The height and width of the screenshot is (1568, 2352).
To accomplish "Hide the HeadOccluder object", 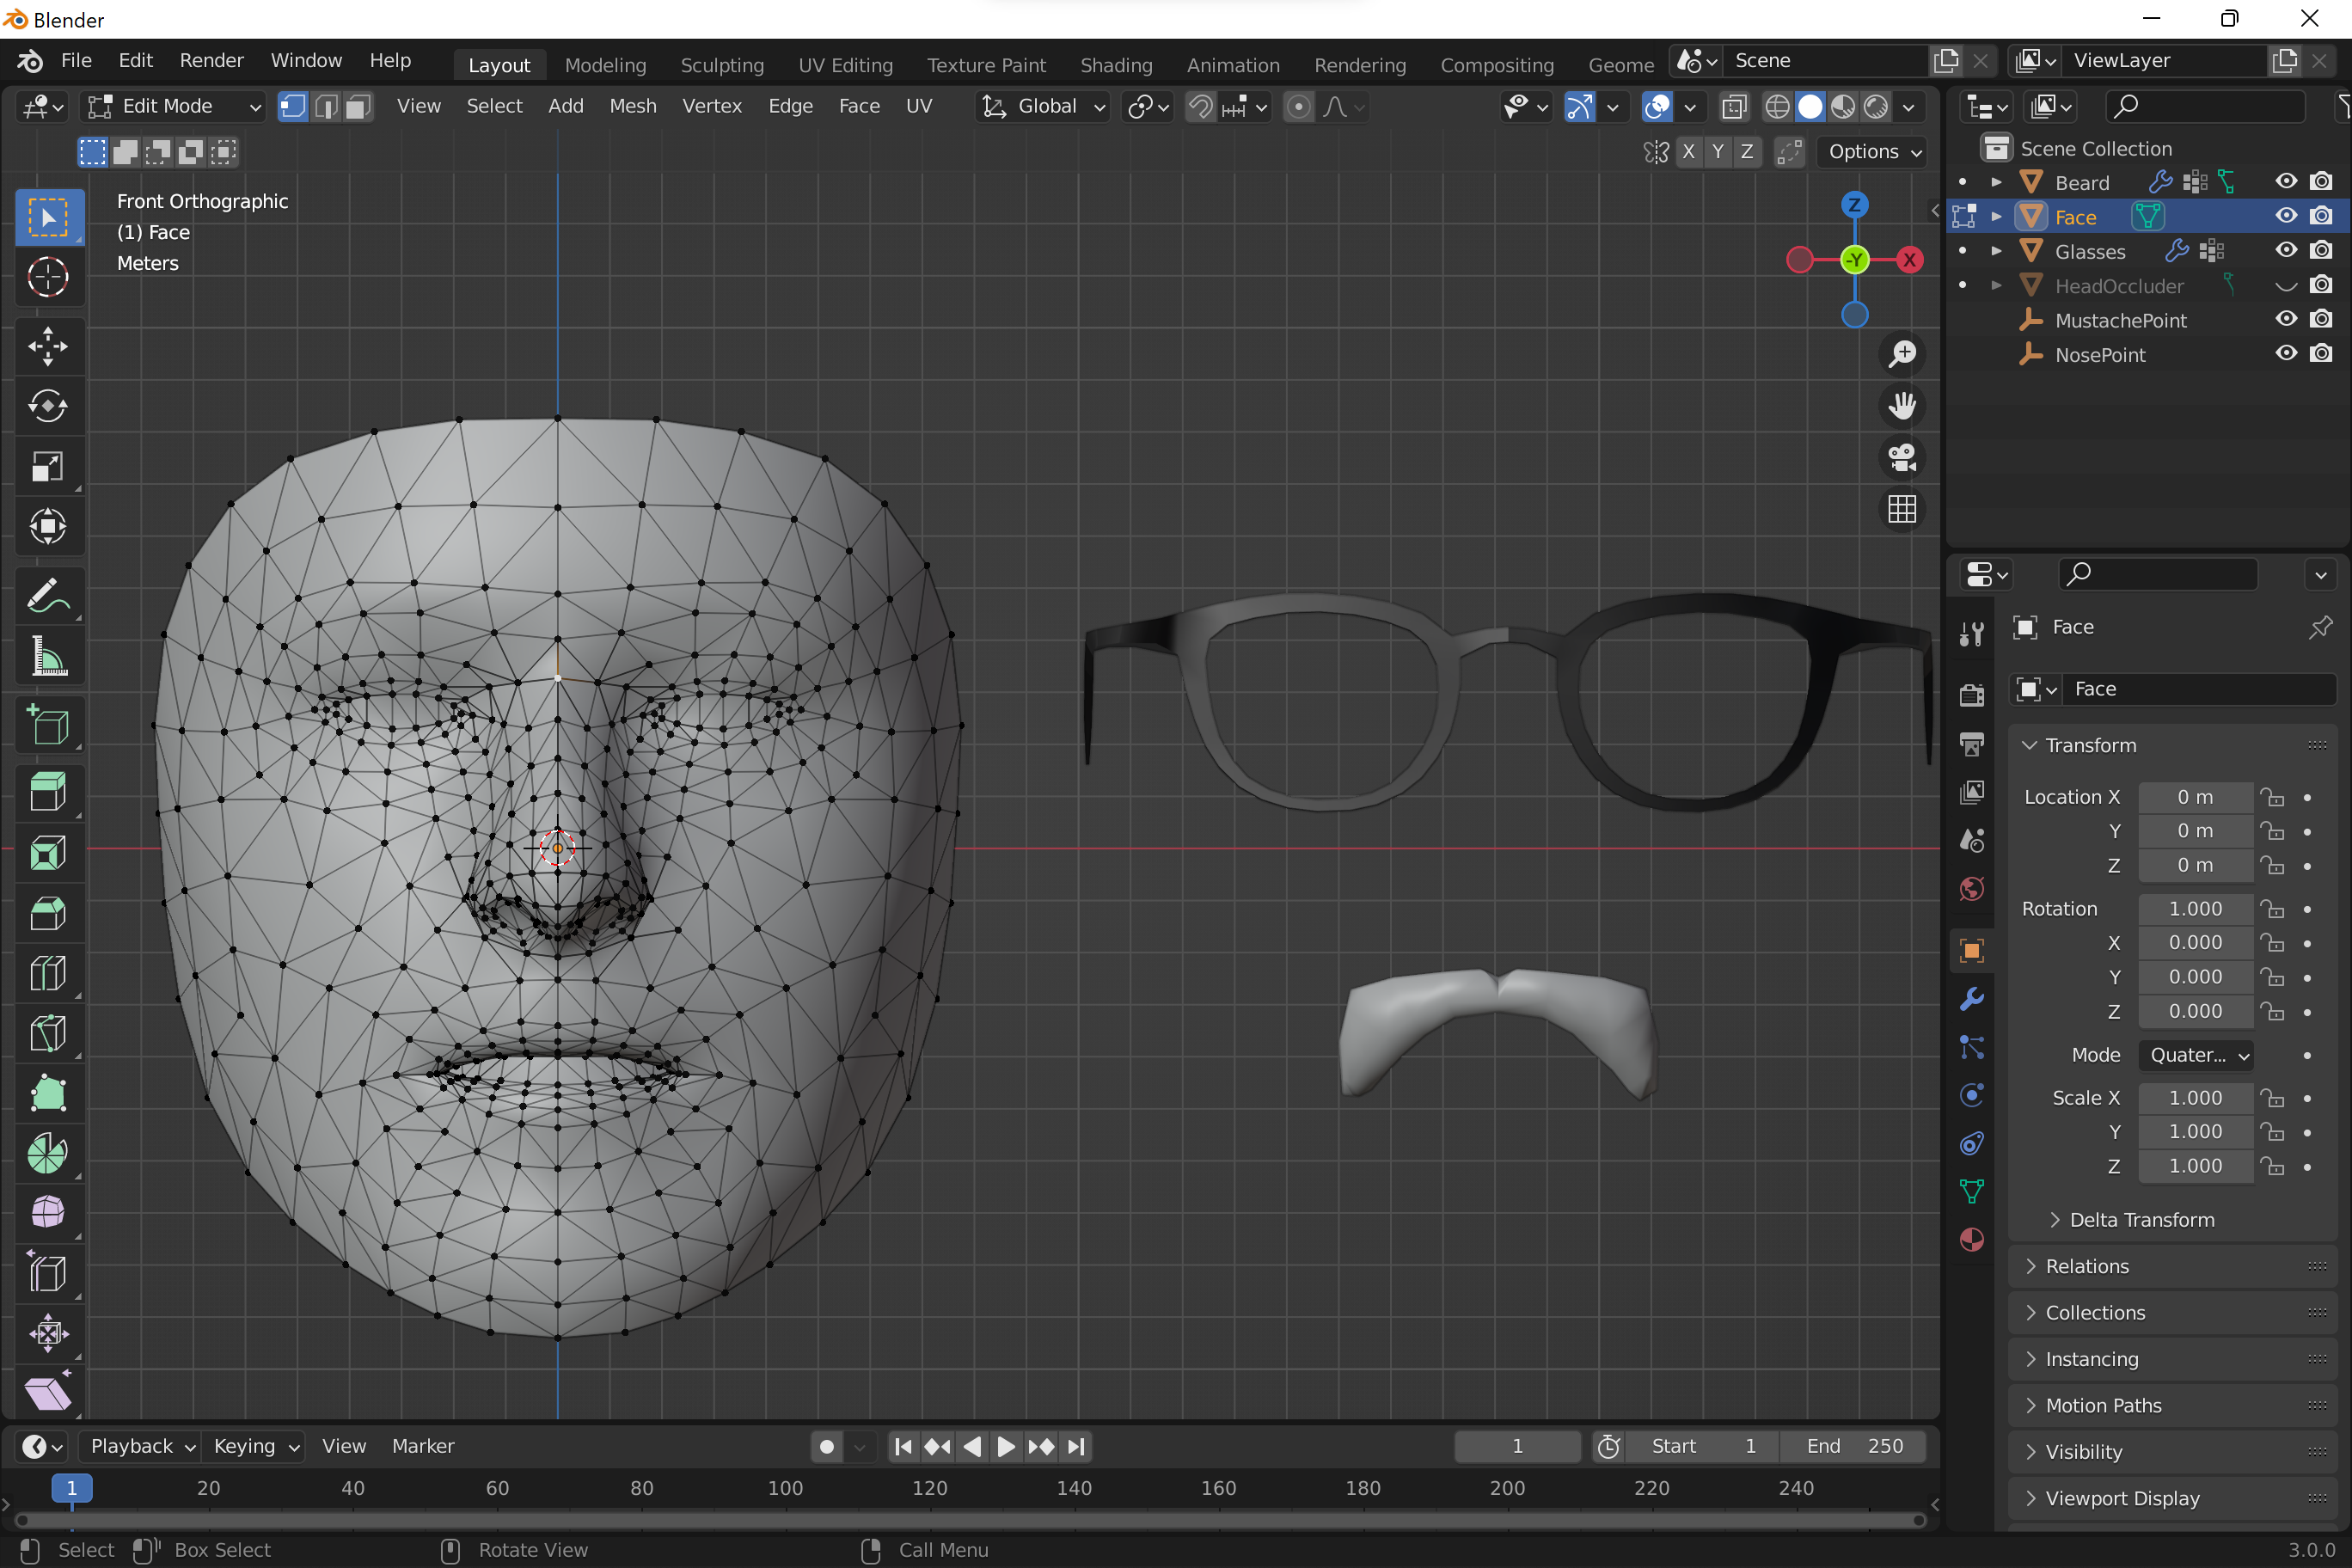I will pyautogui.click(x=2288, y=285).
